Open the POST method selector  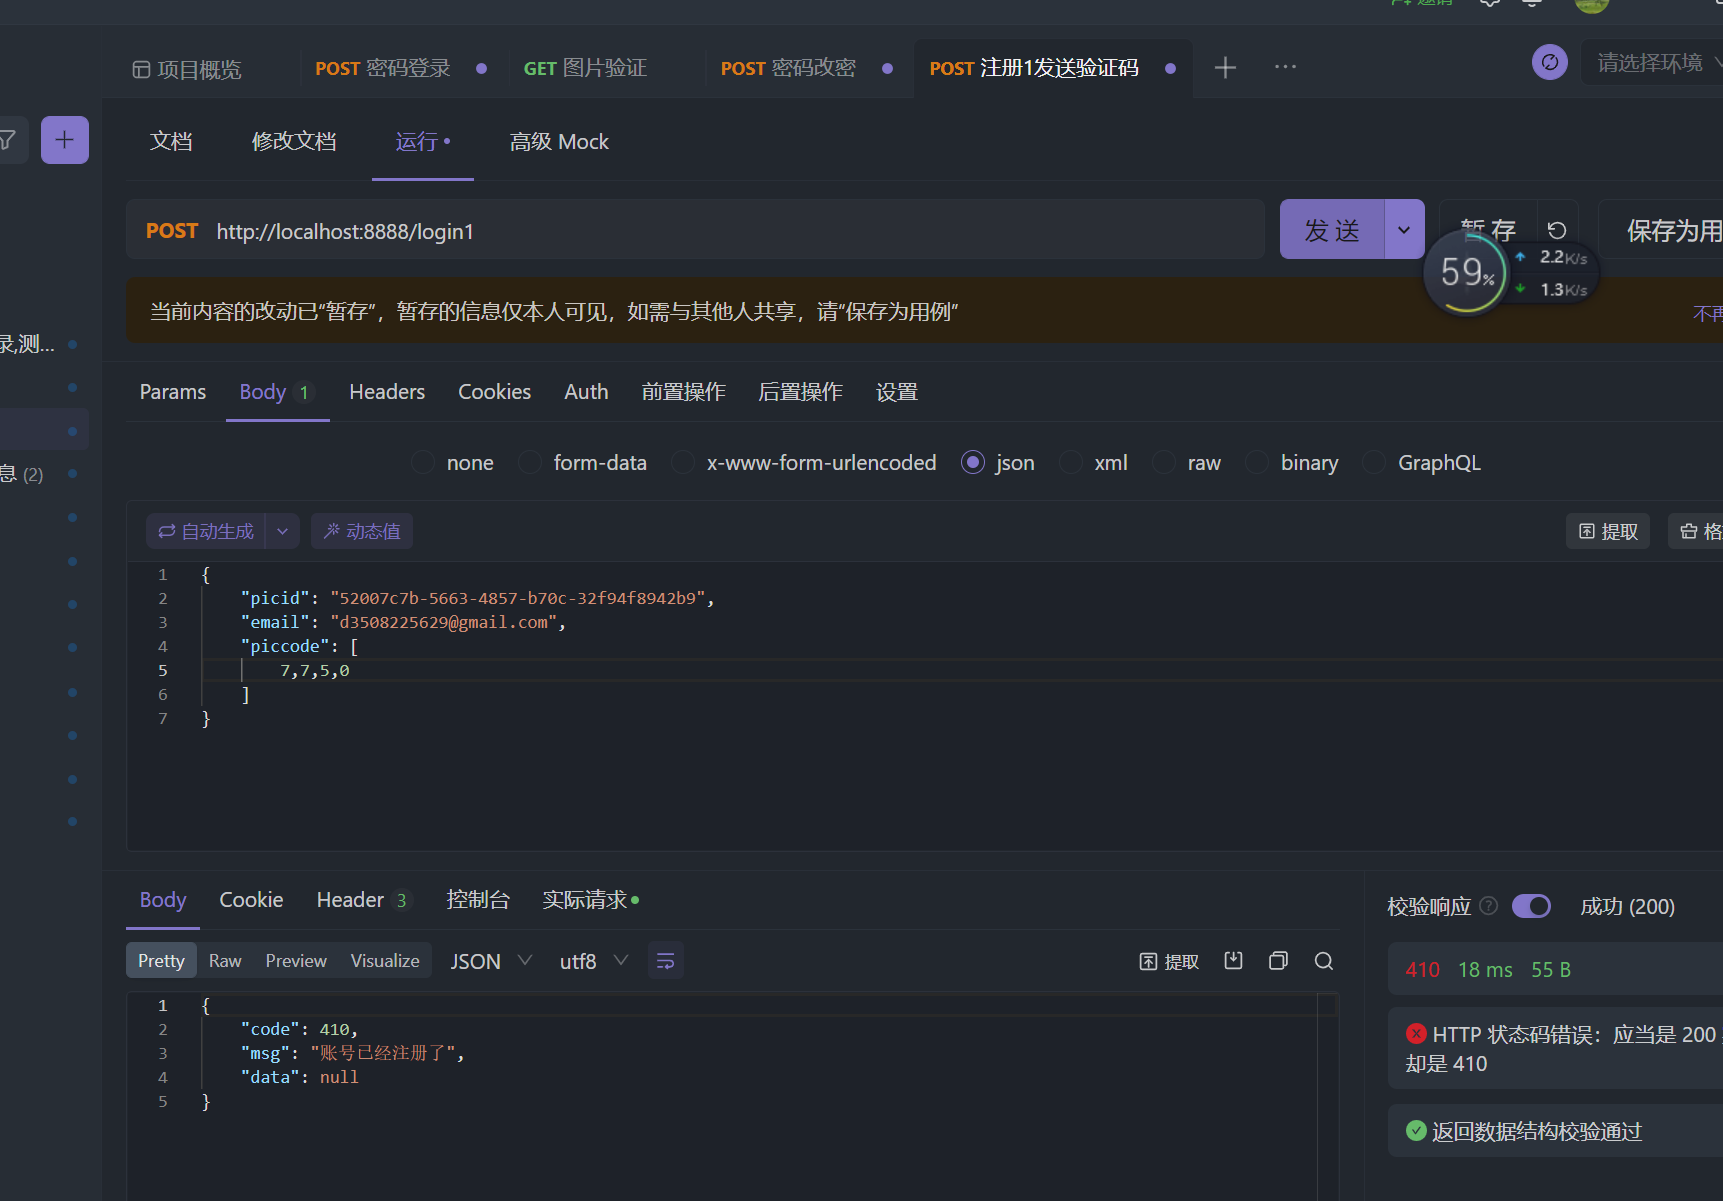click(x=172, y=231)
